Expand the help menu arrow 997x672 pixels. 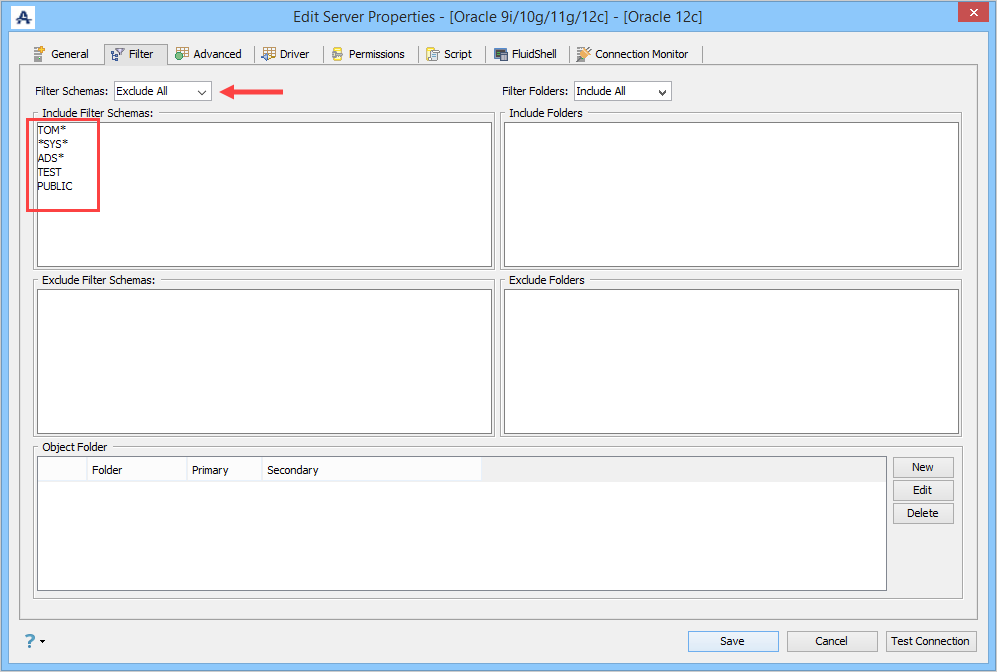(43, 641)
